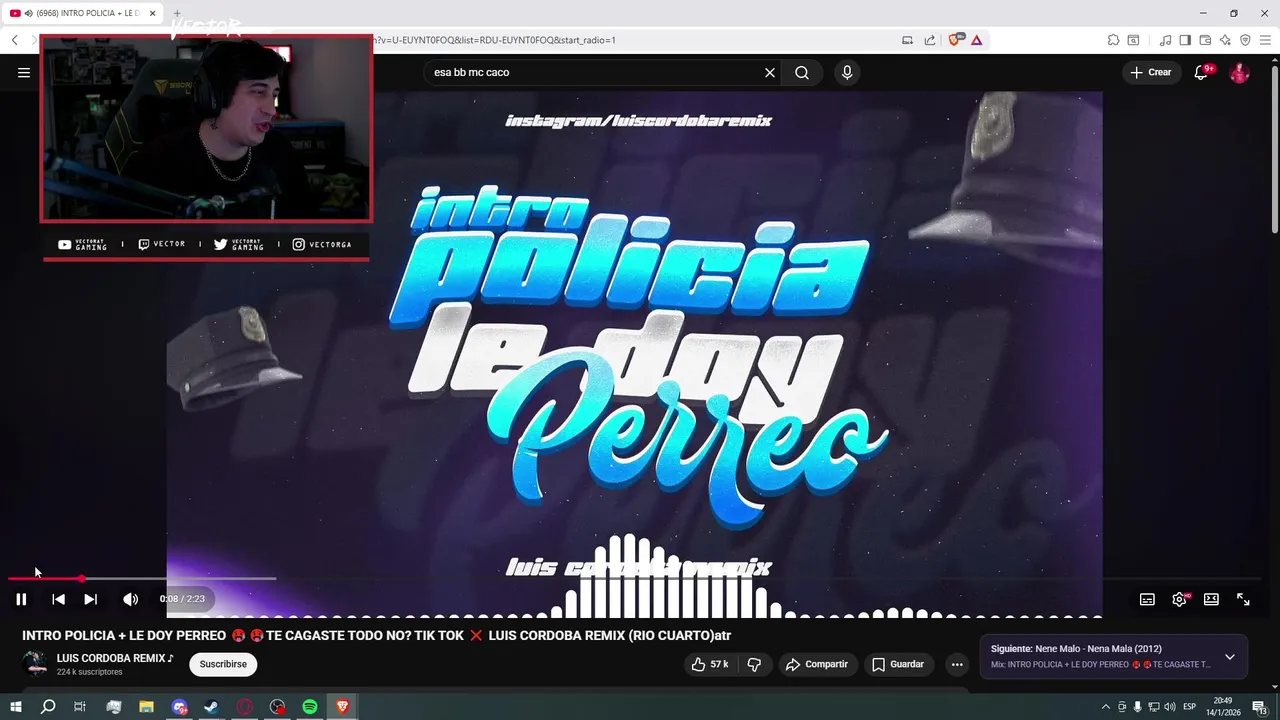Toggle subtitles in the video player
The height and width of the screenshot is (720, 1280).
(x=1147, y=599)
